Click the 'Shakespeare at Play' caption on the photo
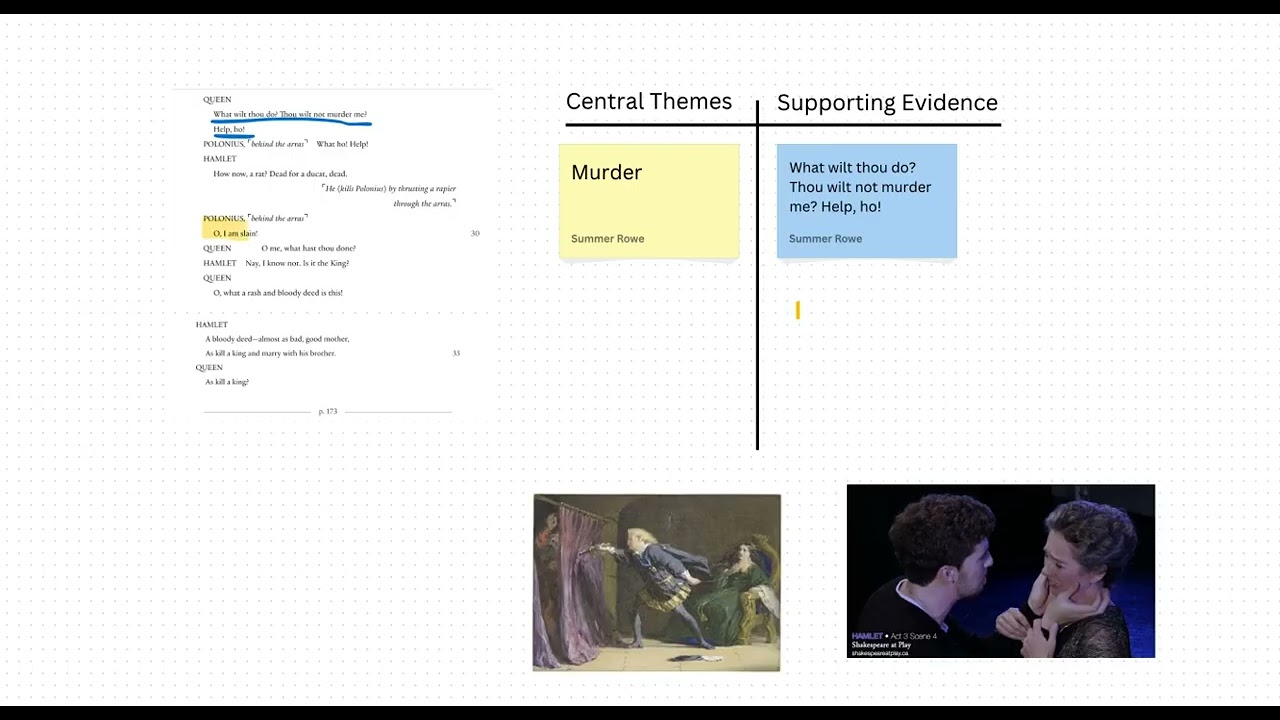This screenshot has width=1280, height=720. pos(881,645)
